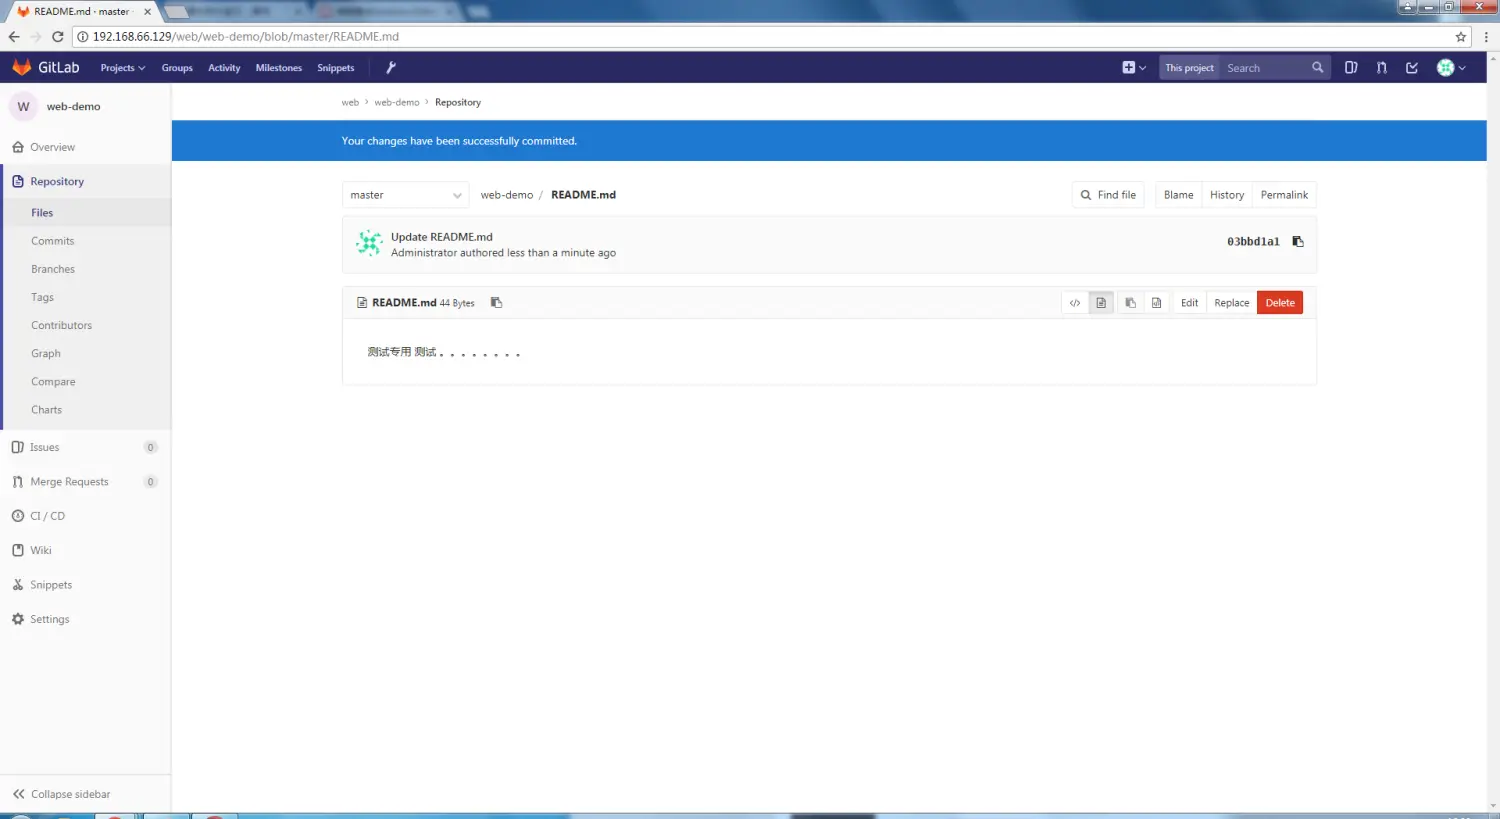Open the GitLab home logo
Screen dimensions: 1500x819
[46, 67]
